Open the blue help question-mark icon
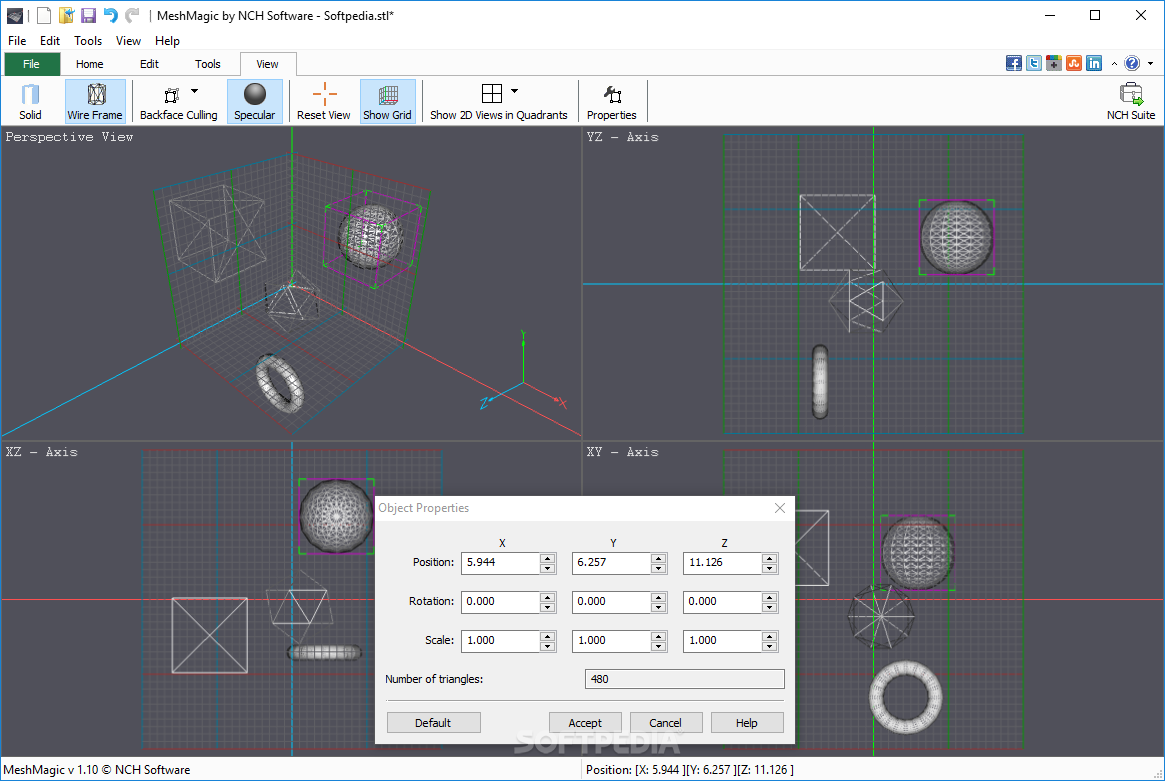Screen dimensions: 1165x781 pos(1132,63)
